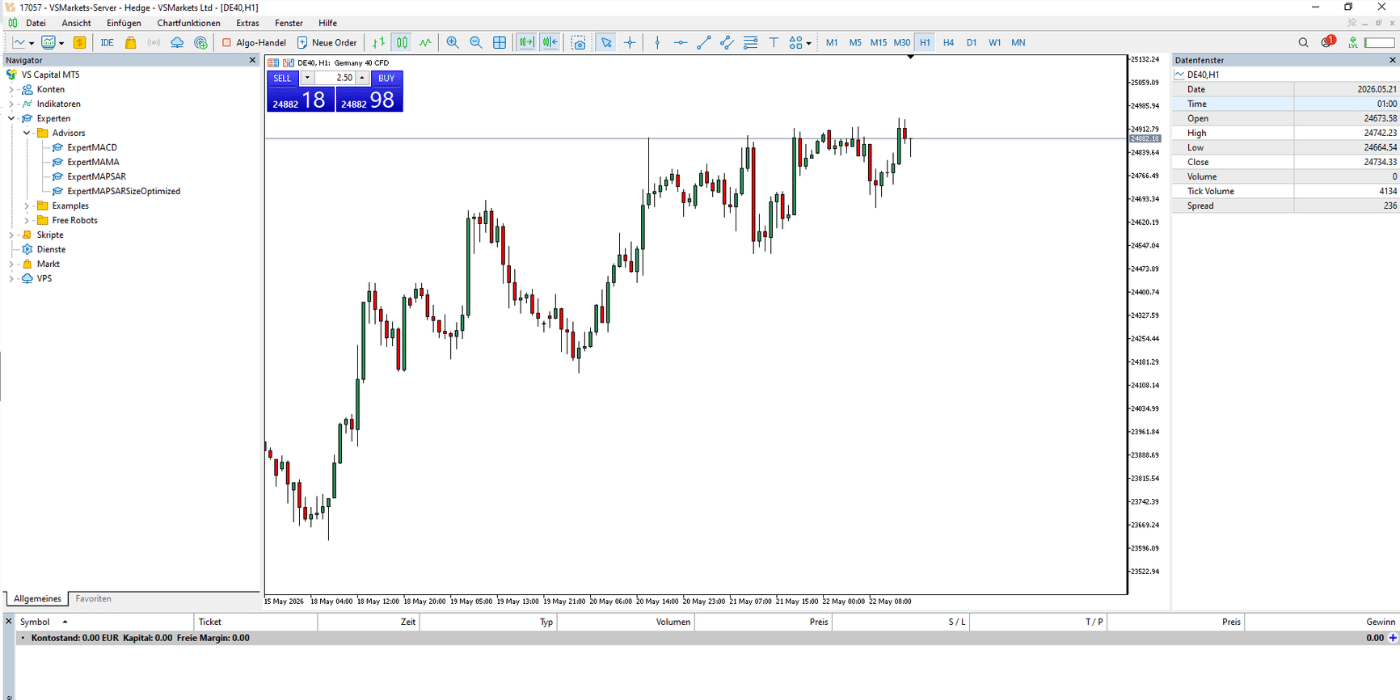This screenshot has width=1400, height=700.
Task: Click the BUY button on chart
Action: [x=386, y=78]
